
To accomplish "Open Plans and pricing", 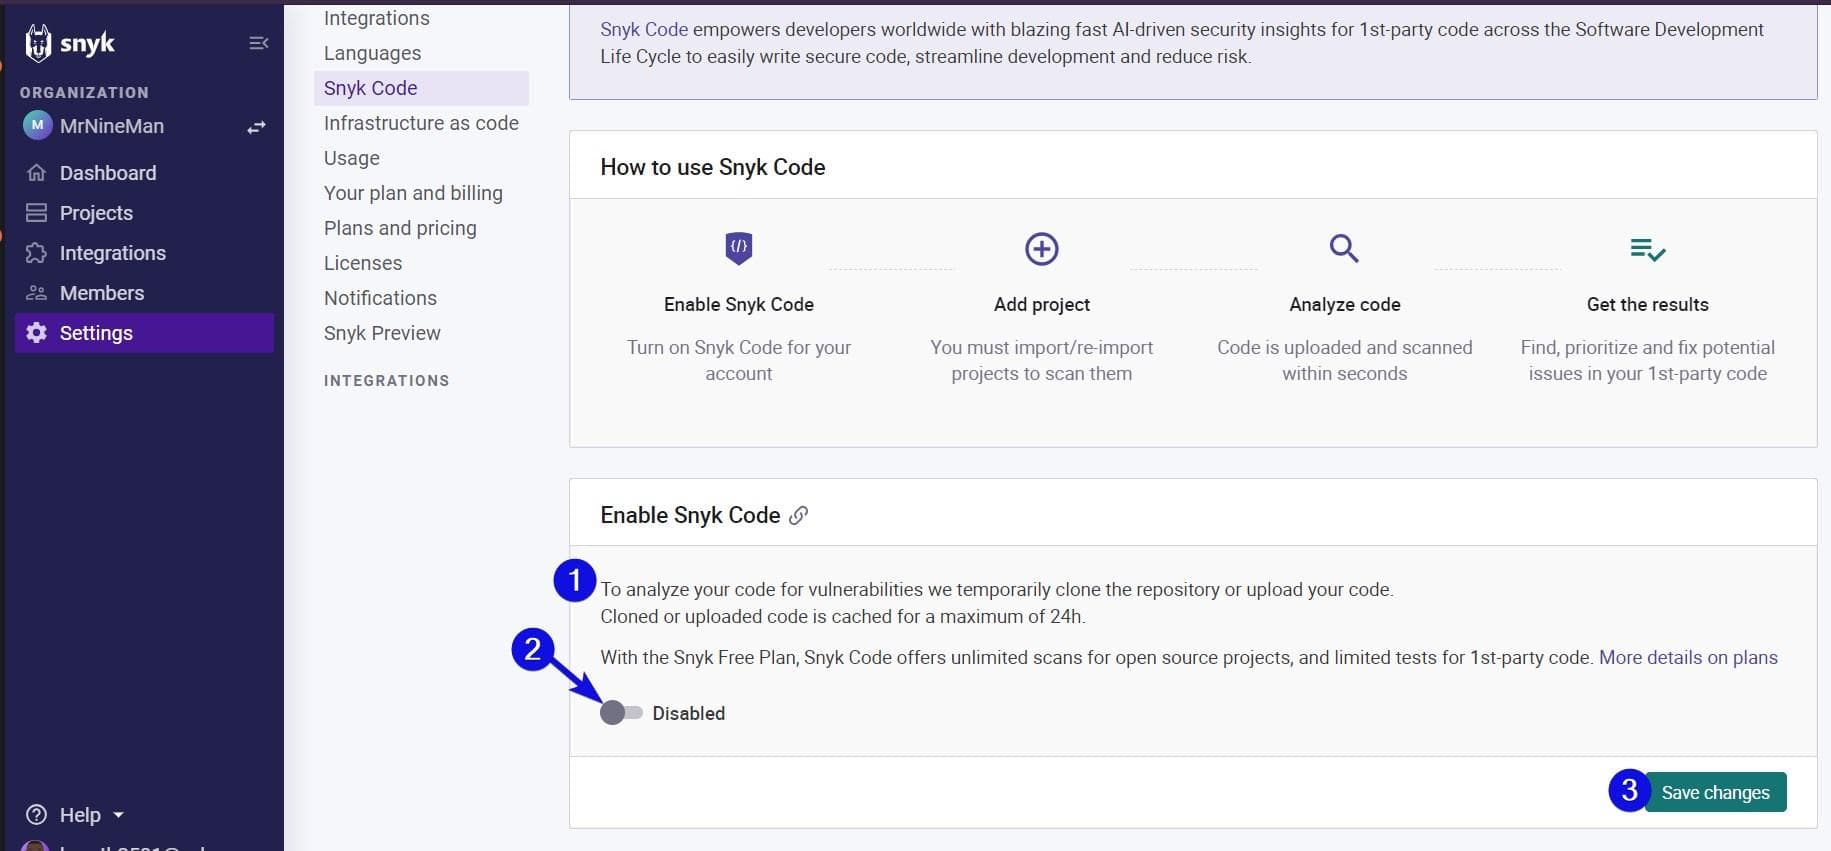I will [x=400, y=228].
